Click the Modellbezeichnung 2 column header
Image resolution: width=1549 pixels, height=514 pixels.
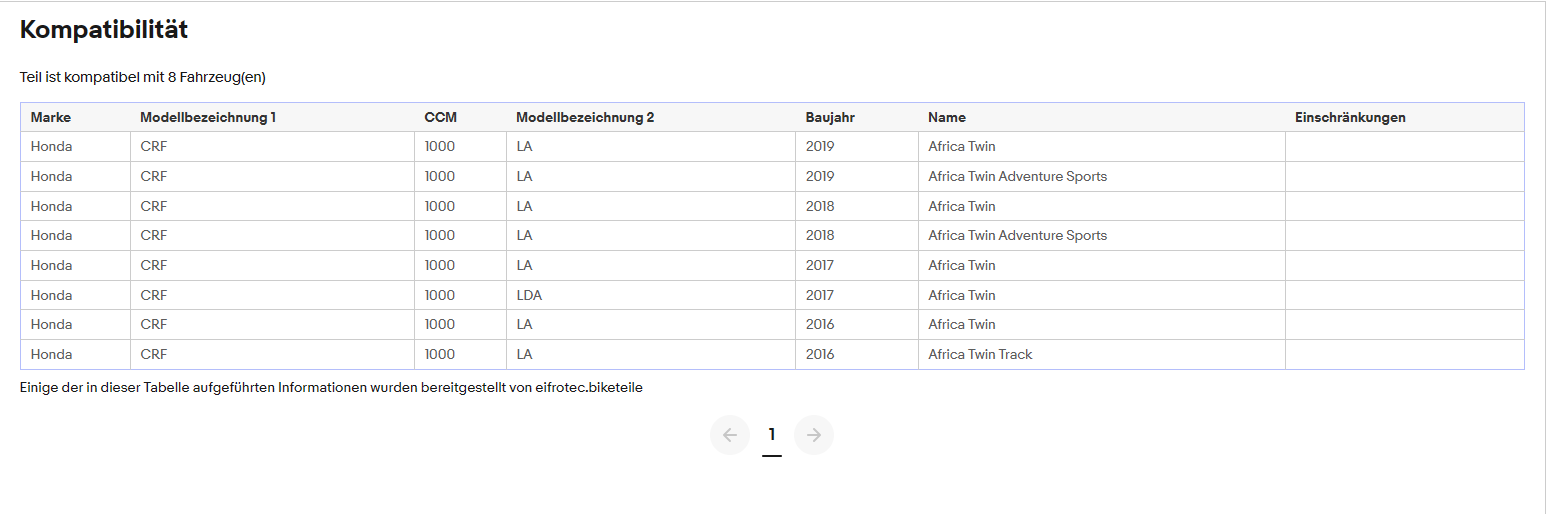(585, 117)
